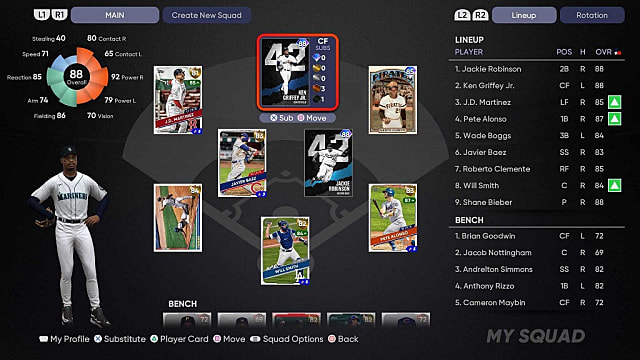640x360 pixels.
Task: Click the Power R 92 attribute
Action: point(127,77)
